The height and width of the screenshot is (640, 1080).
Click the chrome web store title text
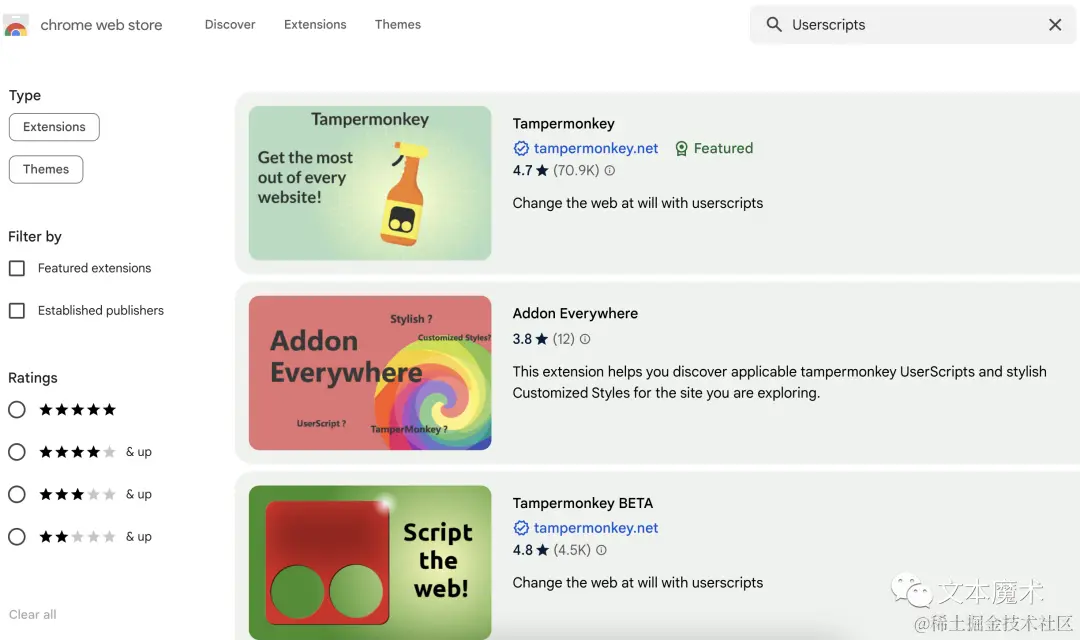pos(101,25)
